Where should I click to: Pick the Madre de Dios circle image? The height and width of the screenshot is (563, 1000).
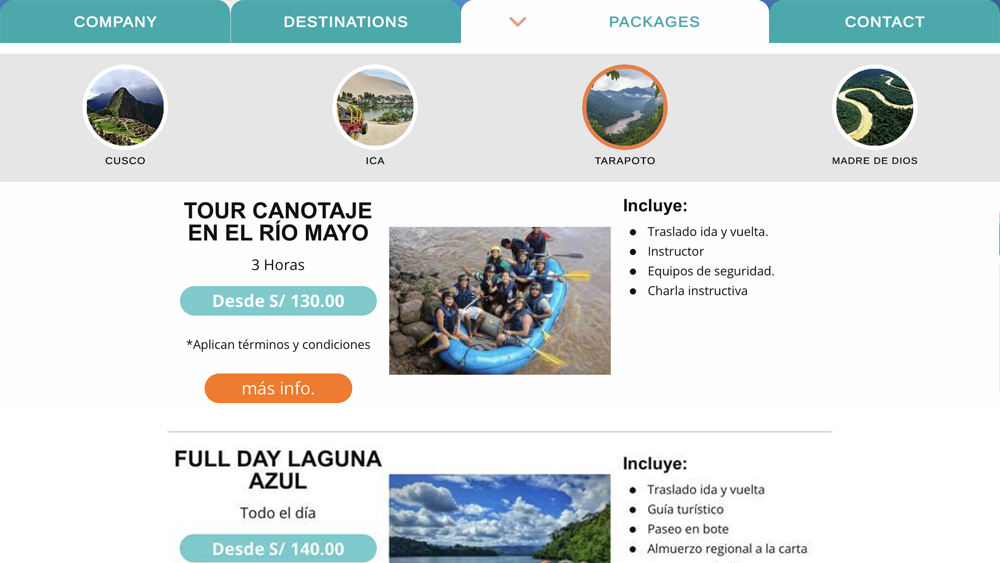coord(875,107)
